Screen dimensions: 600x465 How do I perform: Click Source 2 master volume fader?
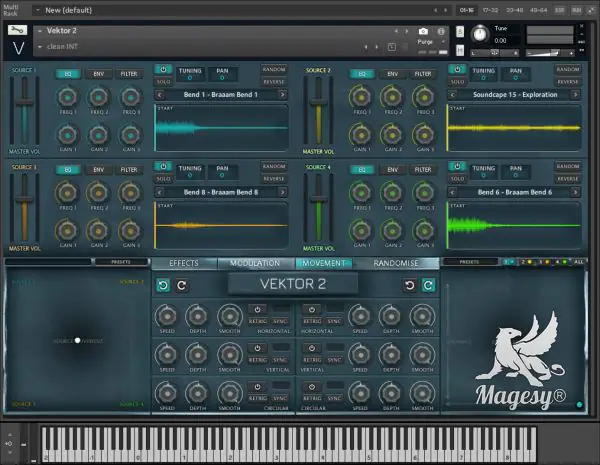point(318,103)
